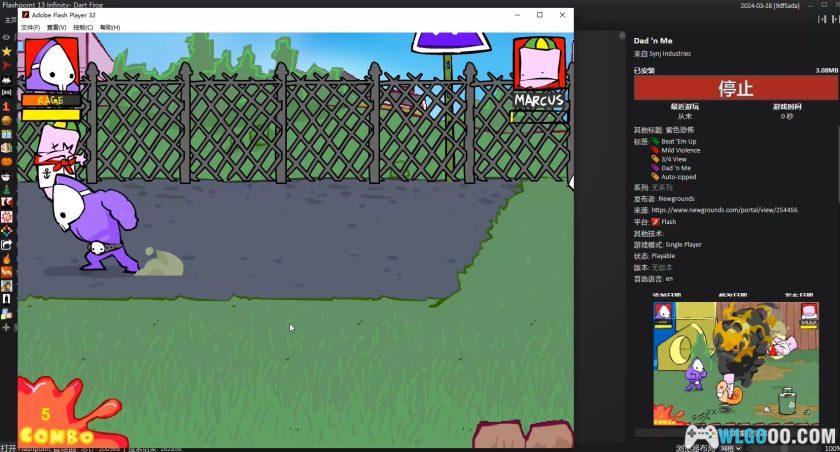Click the Flash platform icon
The width and height of the screenshot is (840, 452).
pos(656,221)
